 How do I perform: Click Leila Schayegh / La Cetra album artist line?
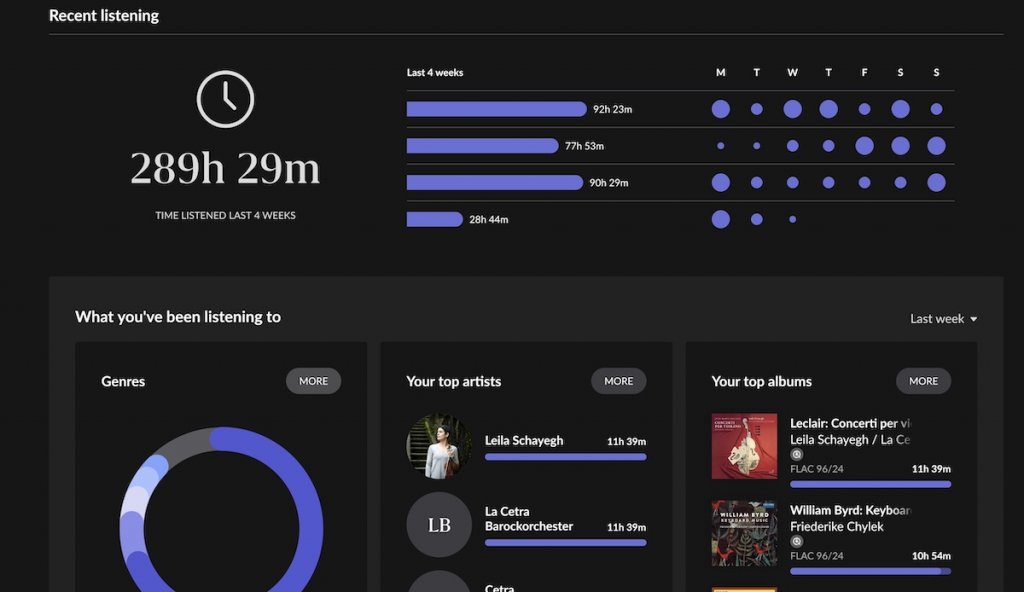[x=850, y=440]
